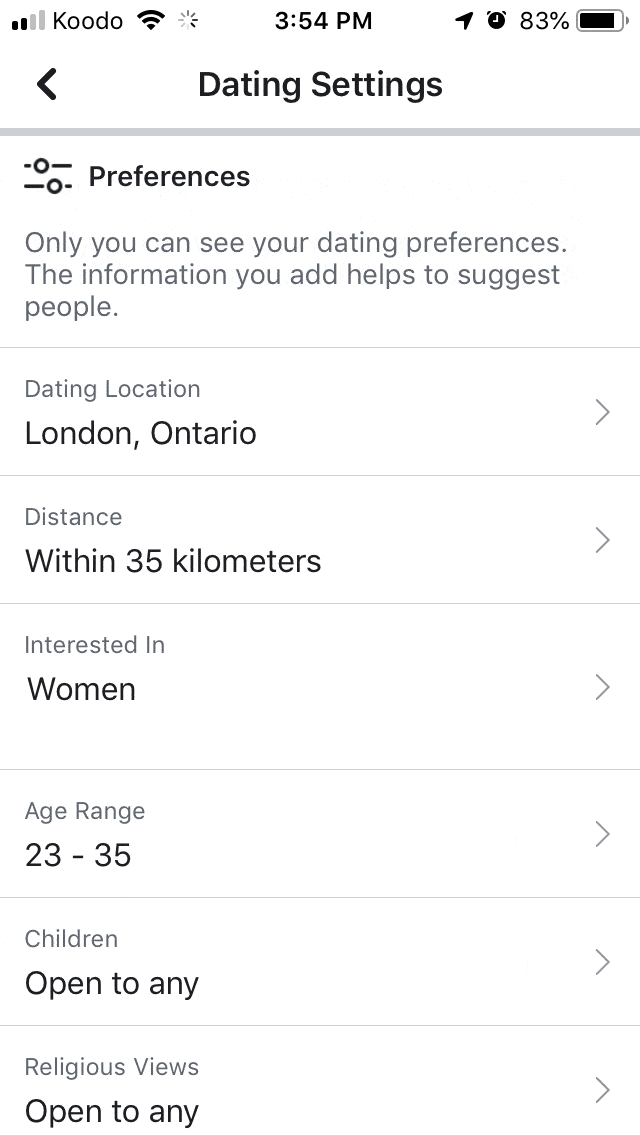The width and height of the screenshot is (640, 1136).
Task: Tap the back arrow icon
Action: [46, 84]
